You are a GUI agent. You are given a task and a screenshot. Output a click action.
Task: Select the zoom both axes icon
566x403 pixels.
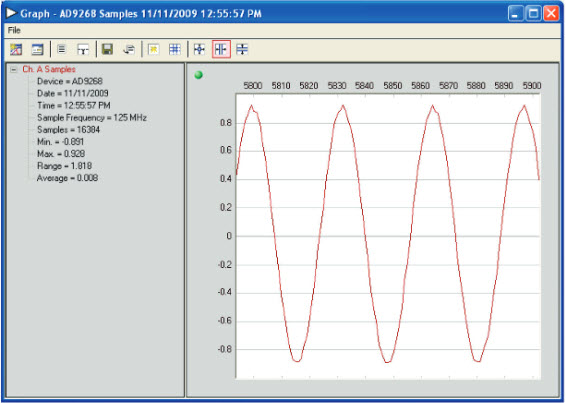[199, 49]
